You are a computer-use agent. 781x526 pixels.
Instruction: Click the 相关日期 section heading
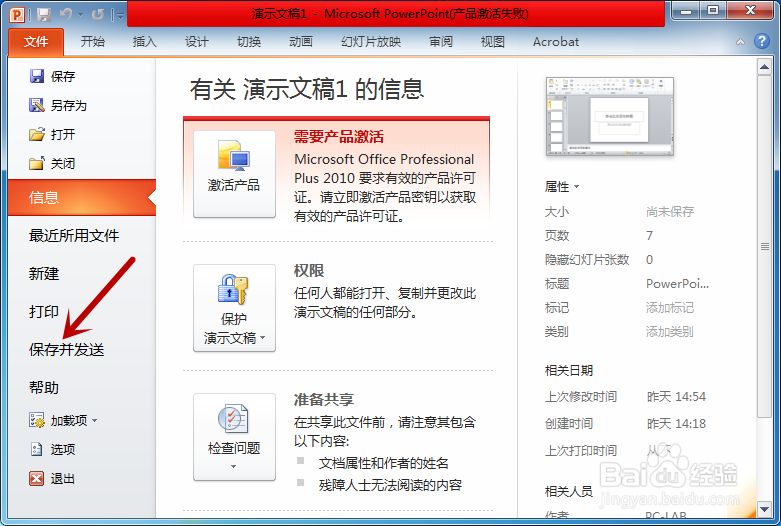569,371
